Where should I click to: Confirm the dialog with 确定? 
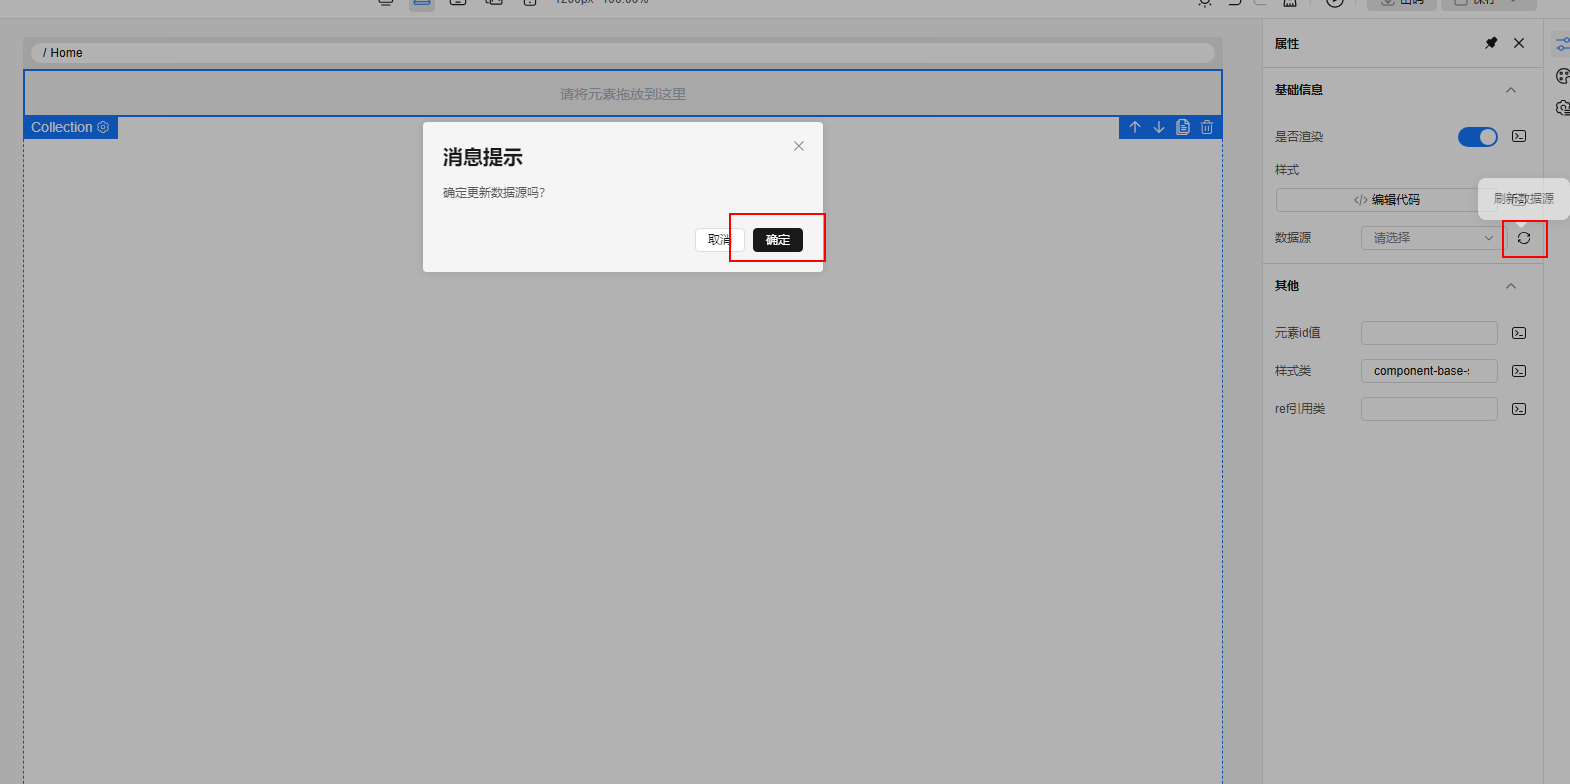point(777,240)
